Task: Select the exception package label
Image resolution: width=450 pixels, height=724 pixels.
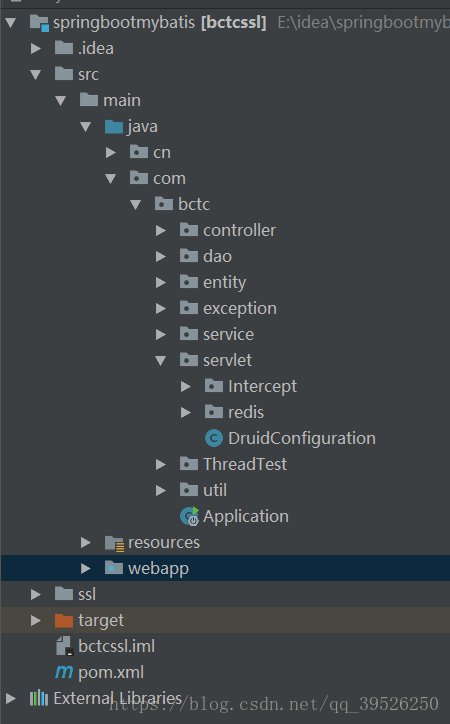Action: tap(240, 308)
